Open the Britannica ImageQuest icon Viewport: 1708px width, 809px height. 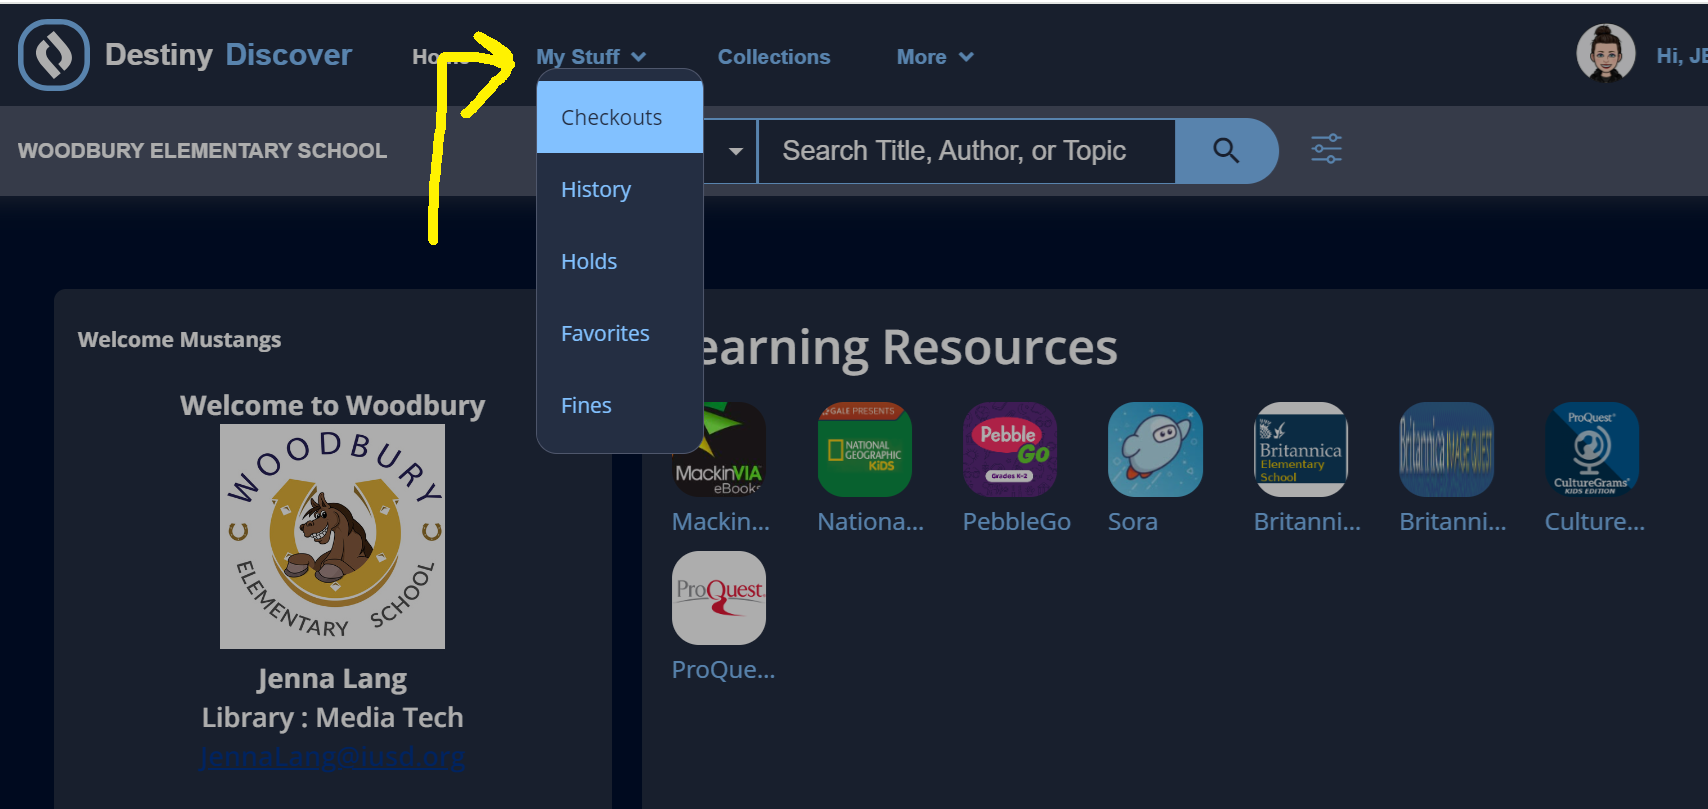[1446, 449]
